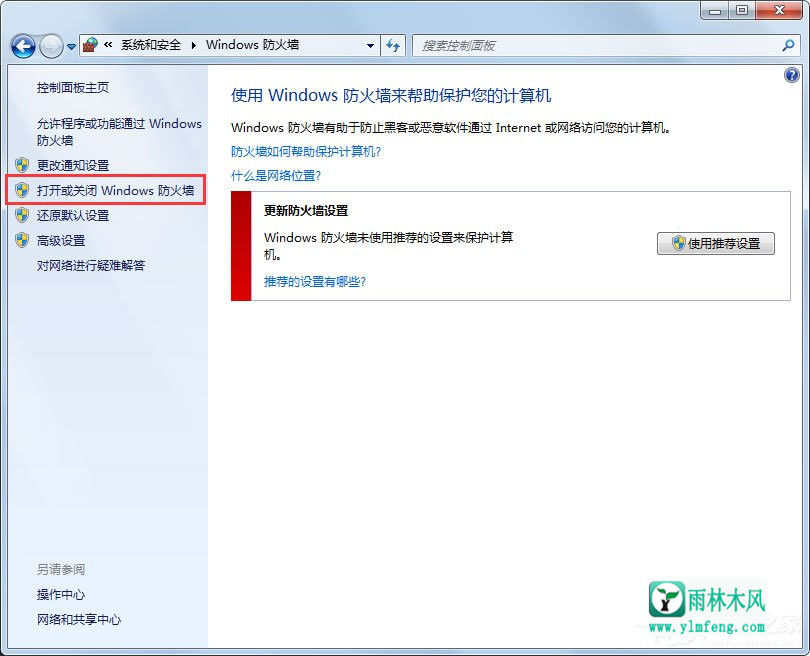
Task: Click the grayed Forward navigation arrow
Action: 51,46
